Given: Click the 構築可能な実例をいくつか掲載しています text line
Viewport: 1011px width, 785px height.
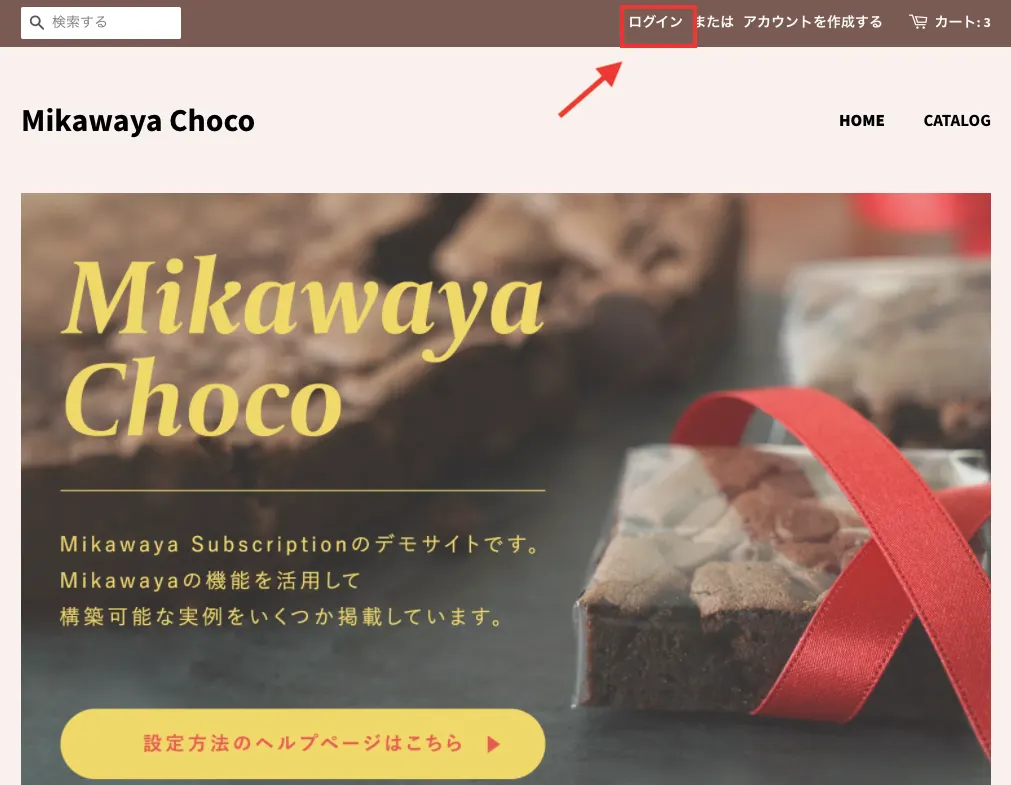Looking at the screenshot, I should [x=282, y=616].
